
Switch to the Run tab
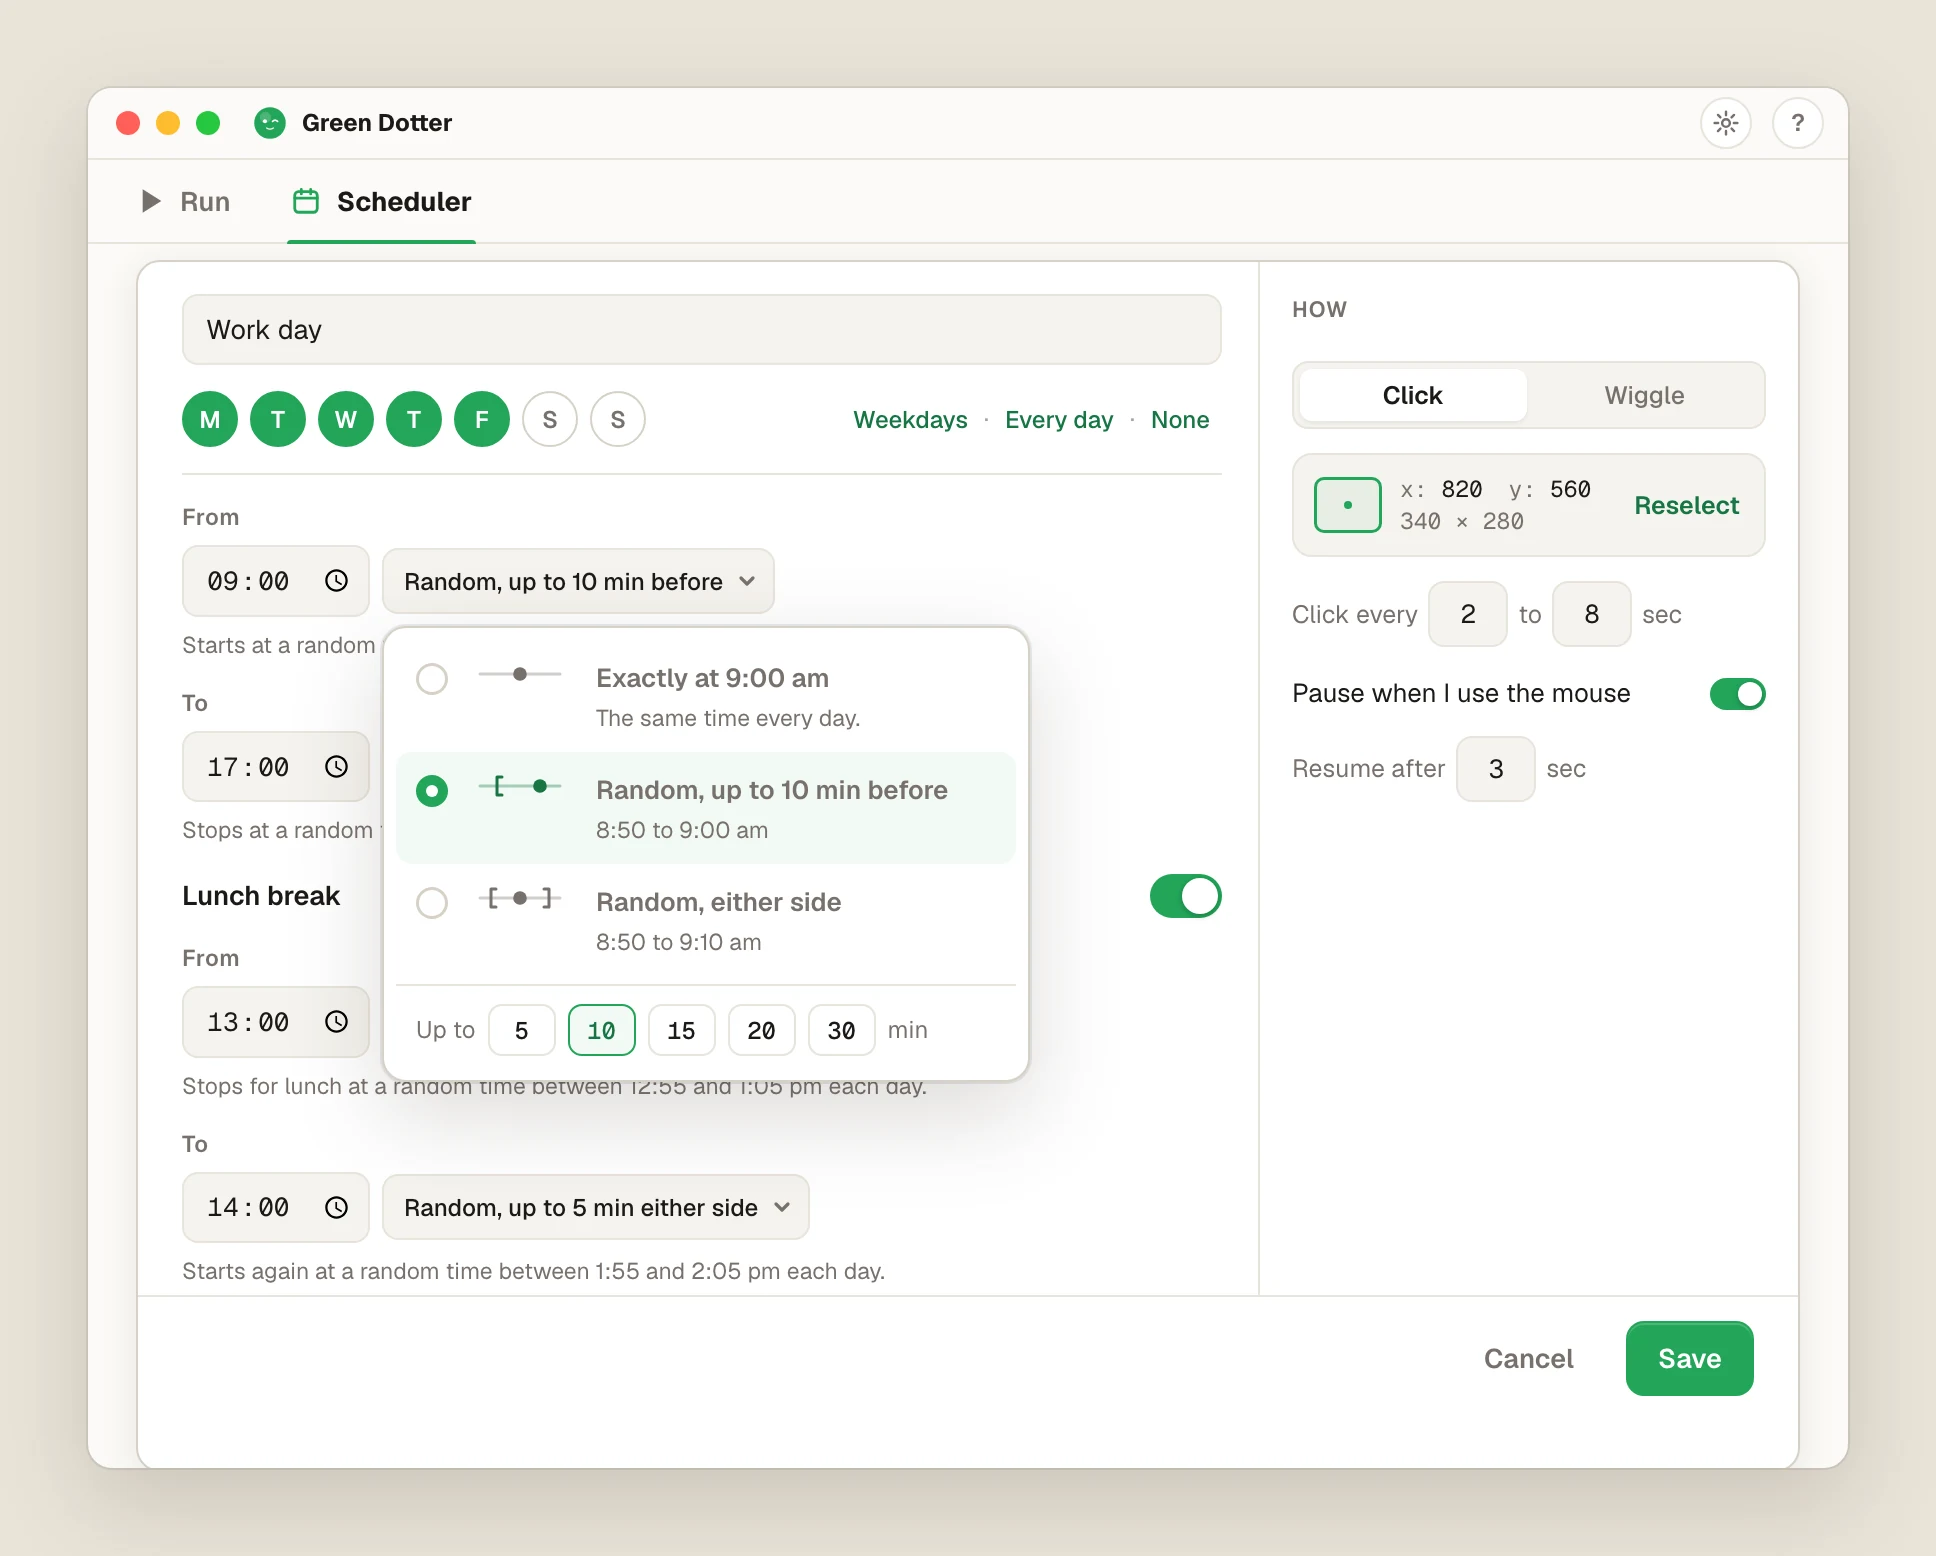coord(186,202)
